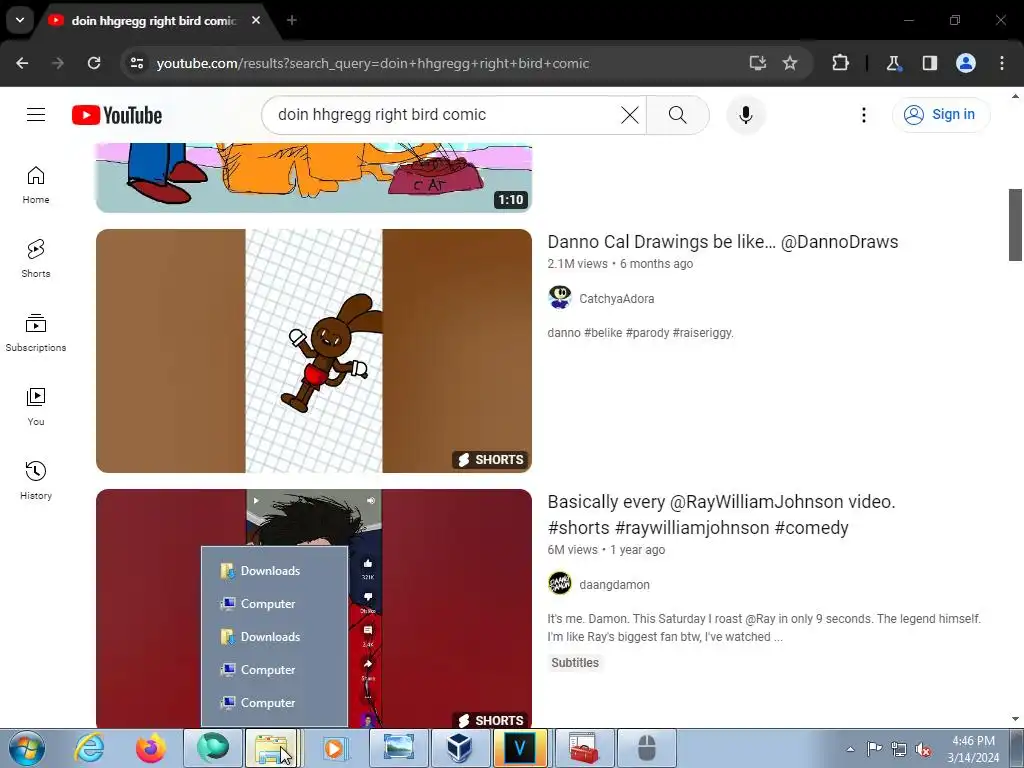Viewport: 1024px width, 768px height.
Task: Click the muted volume tray icon
Action: [923, 749]
